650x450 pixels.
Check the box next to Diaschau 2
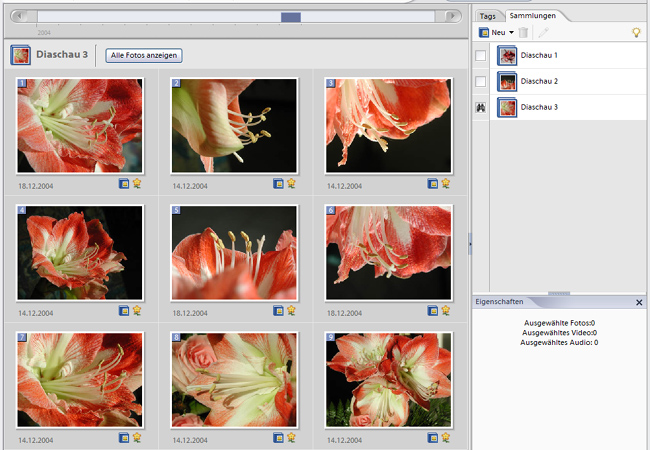(x=481, y=81)
